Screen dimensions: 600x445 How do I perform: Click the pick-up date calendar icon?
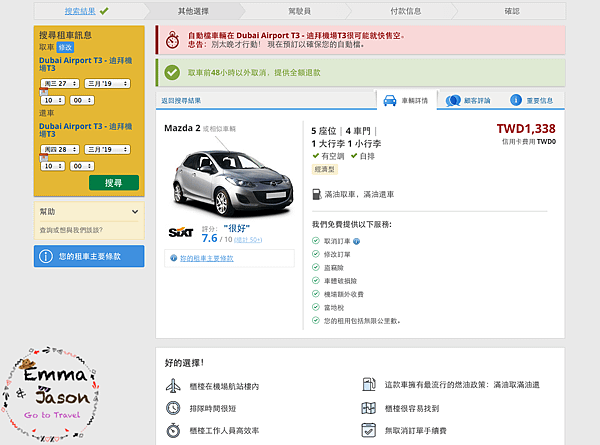pos(44,91)
